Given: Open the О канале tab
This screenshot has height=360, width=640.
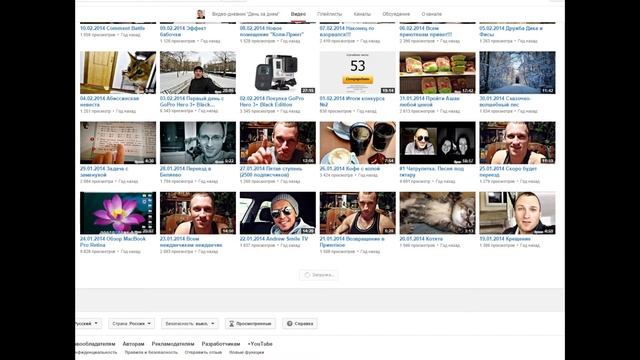Looking at the screenshot, I should 431,14.
